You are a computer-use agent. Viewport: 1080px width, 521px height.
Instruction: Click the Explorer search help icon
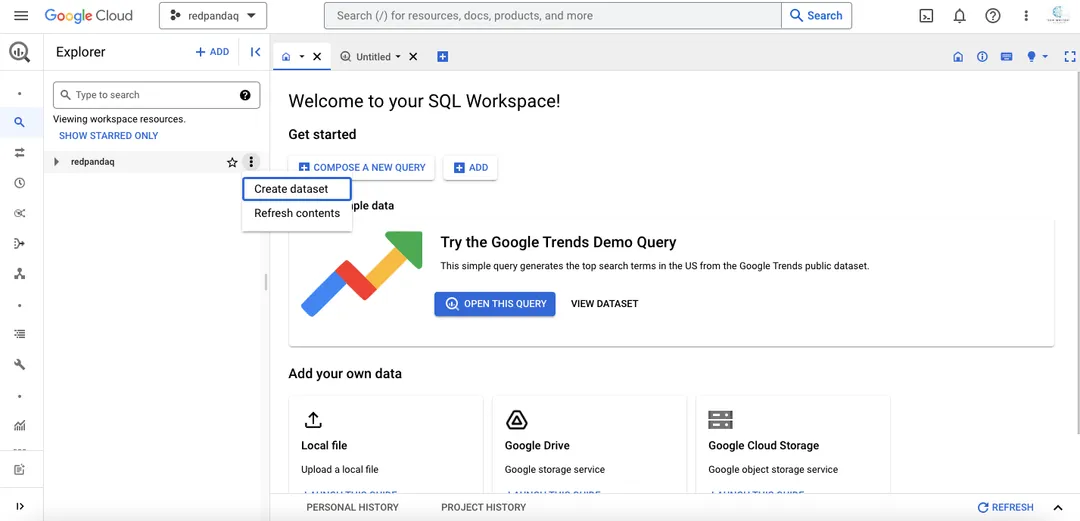pos(245,95)
